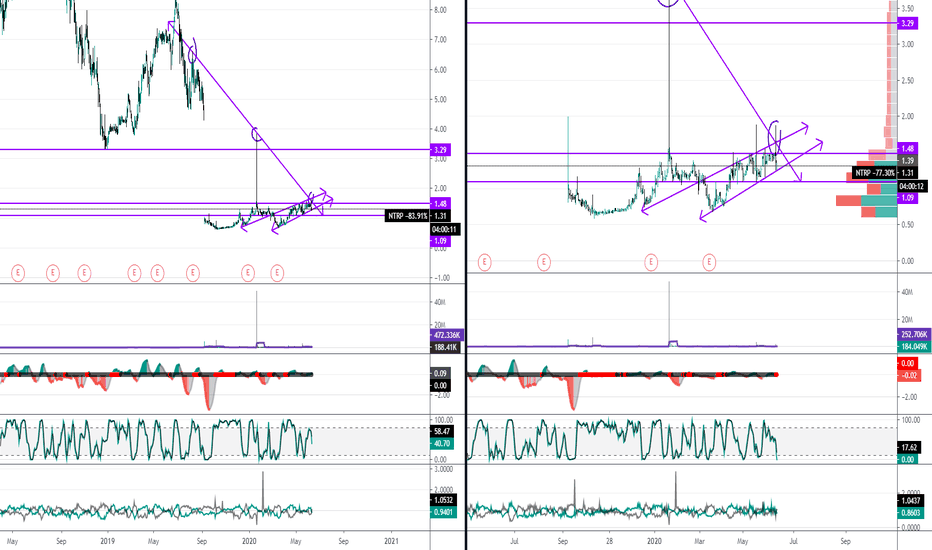The height and width of the screenshot is (550, 932).
Task: Select the teal 0.8603 indicator value label
Action: (x=910, y=513)
